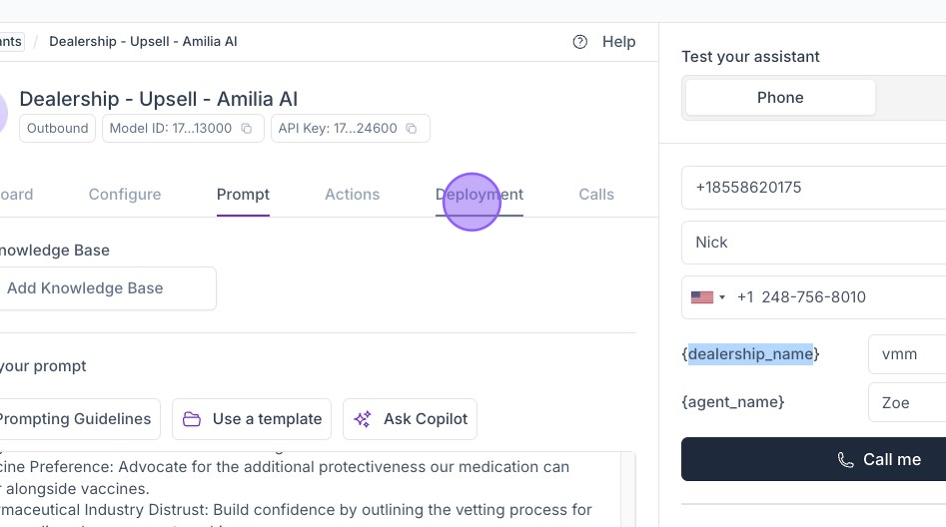Copy the API Key with its copy icon
The image size is (946, 527).
pyautogui.click(x=411, y=129)
